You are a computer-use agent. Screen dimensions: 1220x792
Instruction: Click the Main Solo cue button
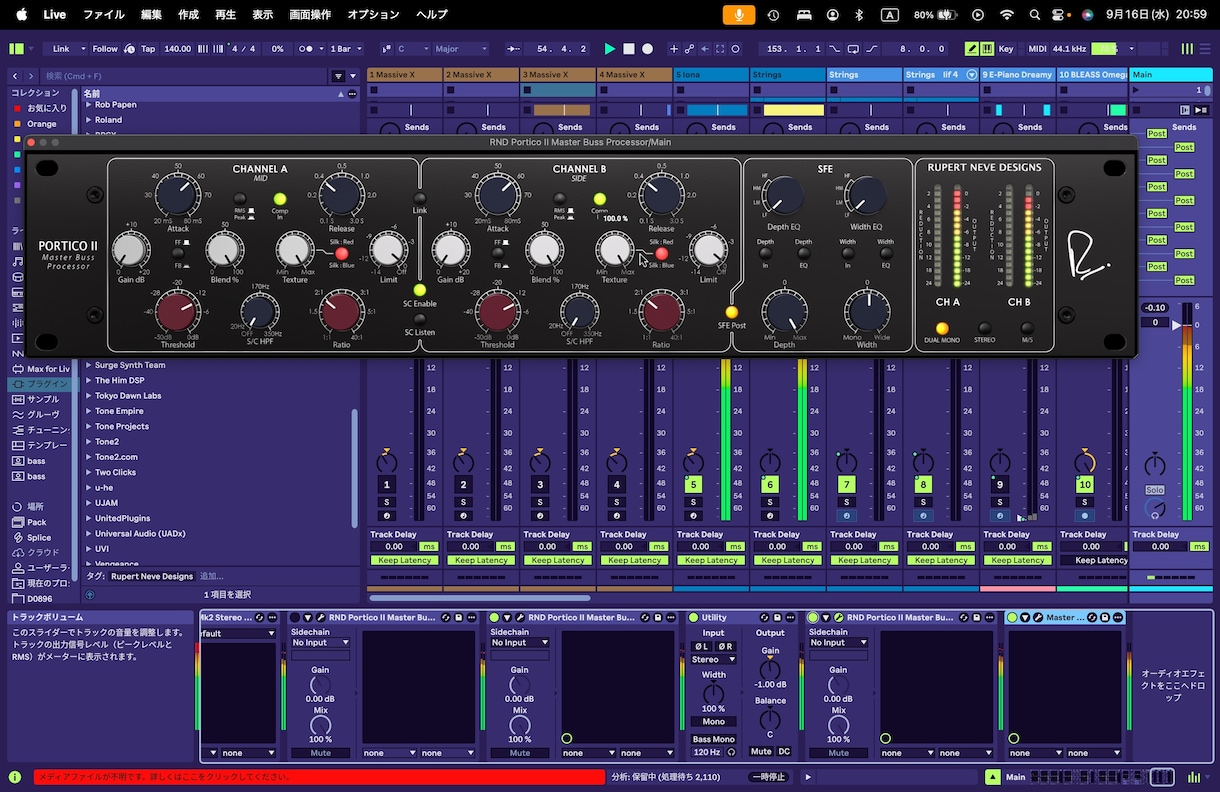pos(1155,489)
